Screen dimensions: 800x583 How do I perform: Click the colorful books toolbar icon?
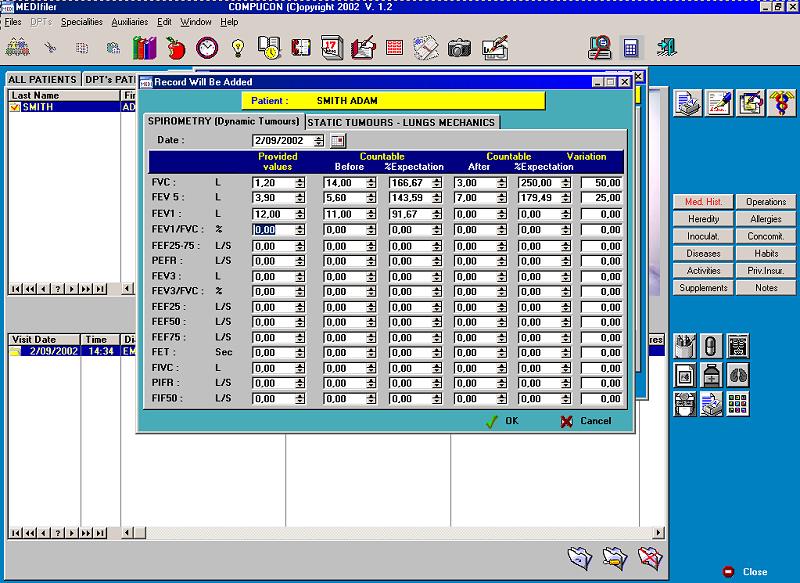pos(144,48)
